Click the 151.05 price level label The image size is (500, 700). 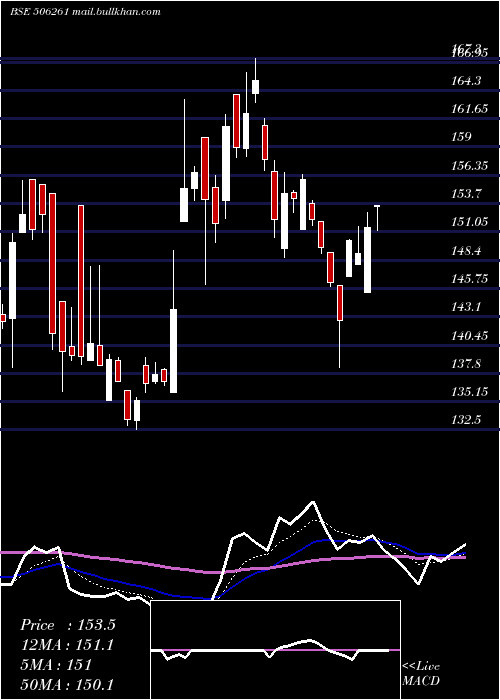[470, 222]
